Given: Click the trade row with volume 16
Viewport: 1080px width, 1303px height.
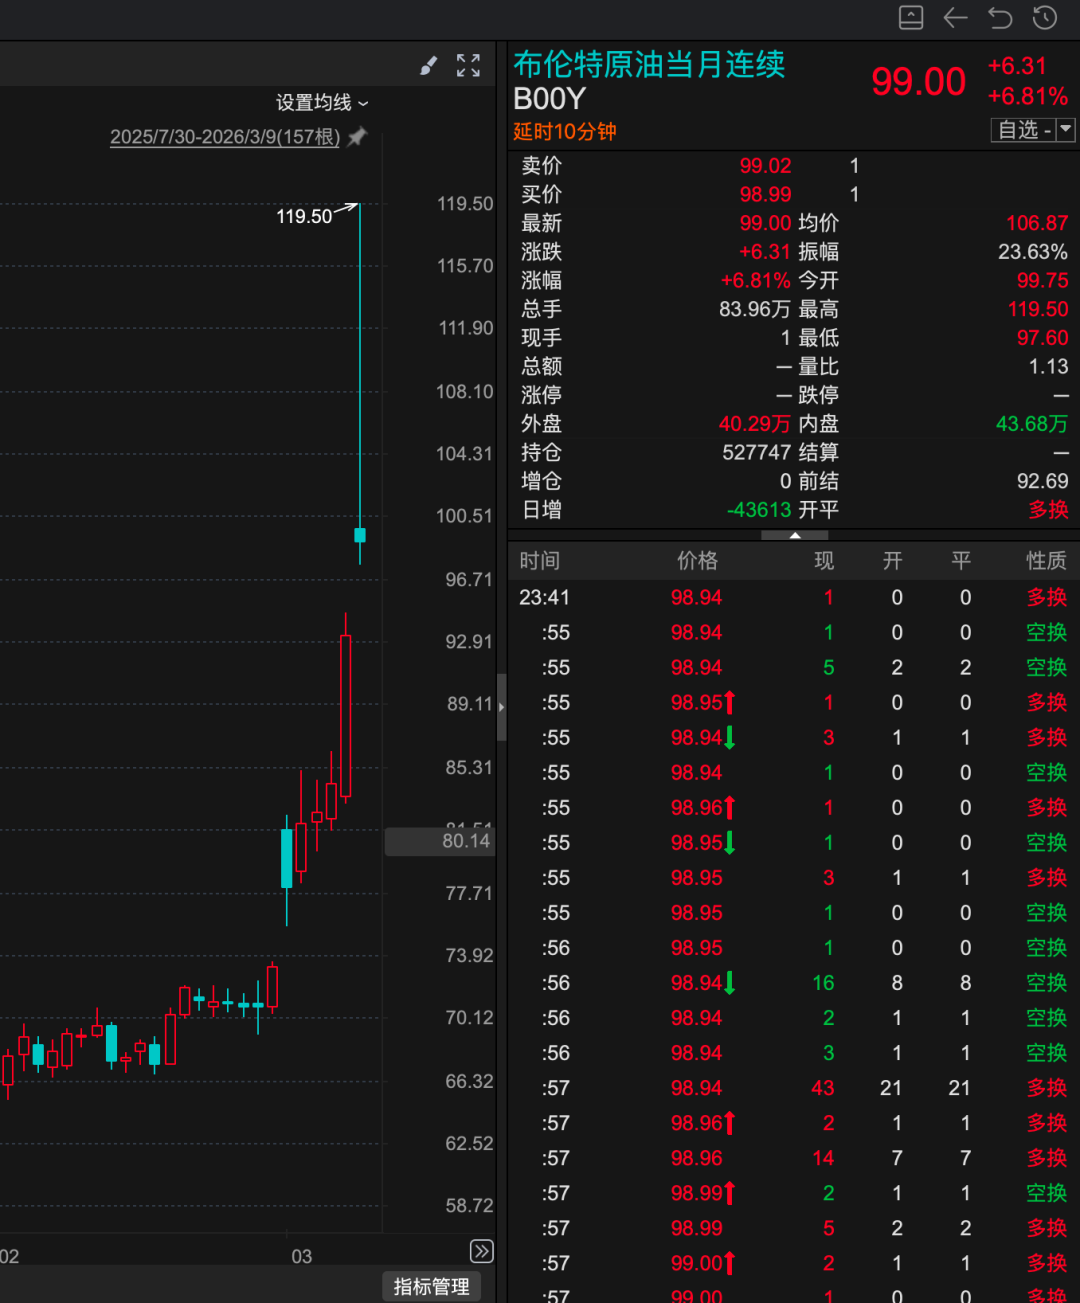Looking at the screenshot, I should (x=794, y=983).
